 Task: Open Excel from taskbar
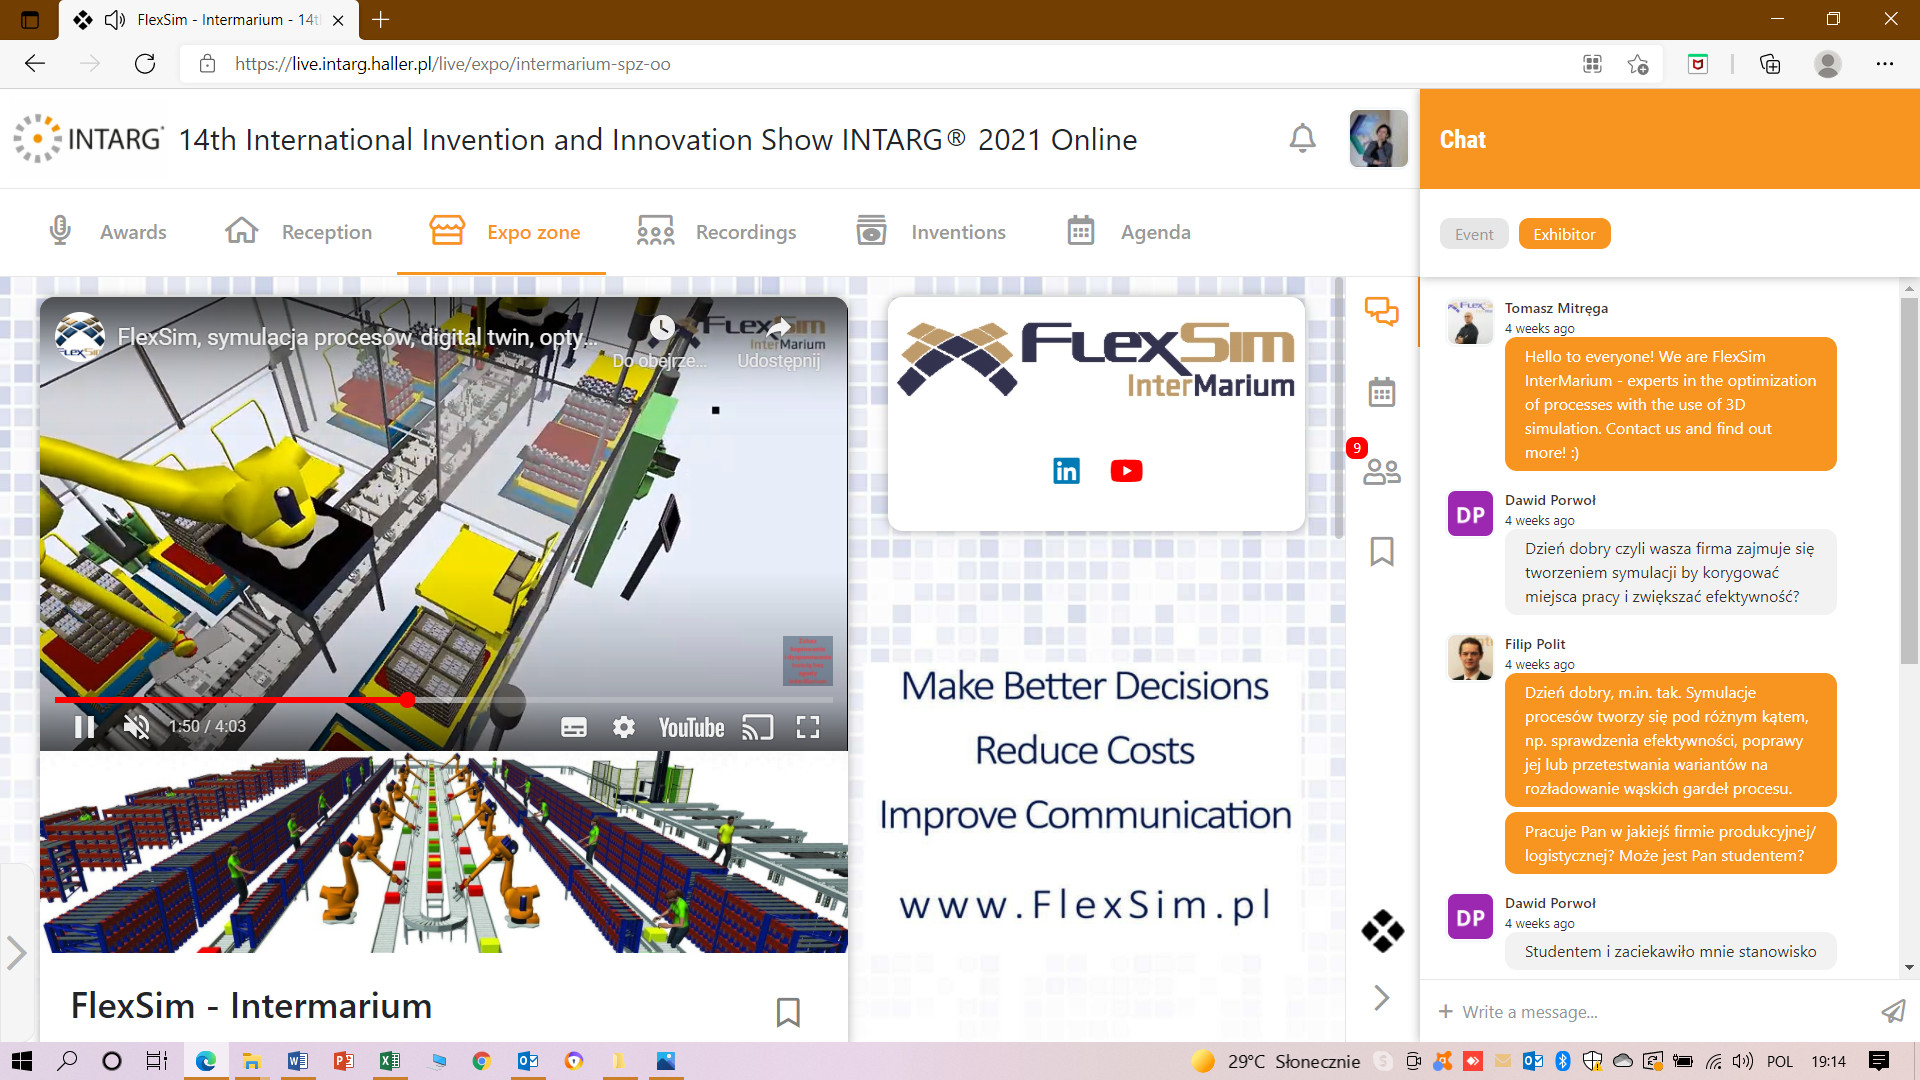click(x=390, y=1061)
